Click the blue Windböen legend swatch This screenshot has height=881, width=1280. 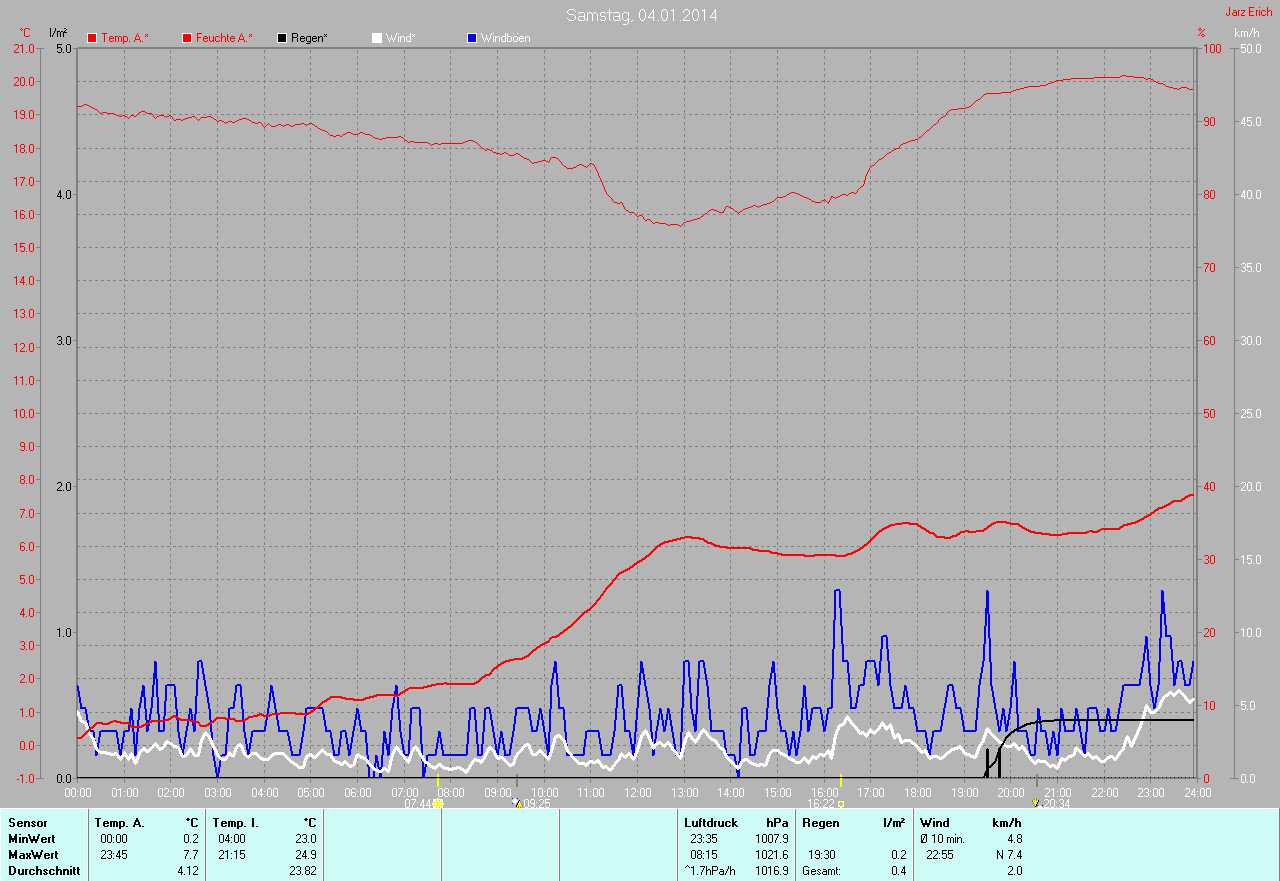point(472,38)
